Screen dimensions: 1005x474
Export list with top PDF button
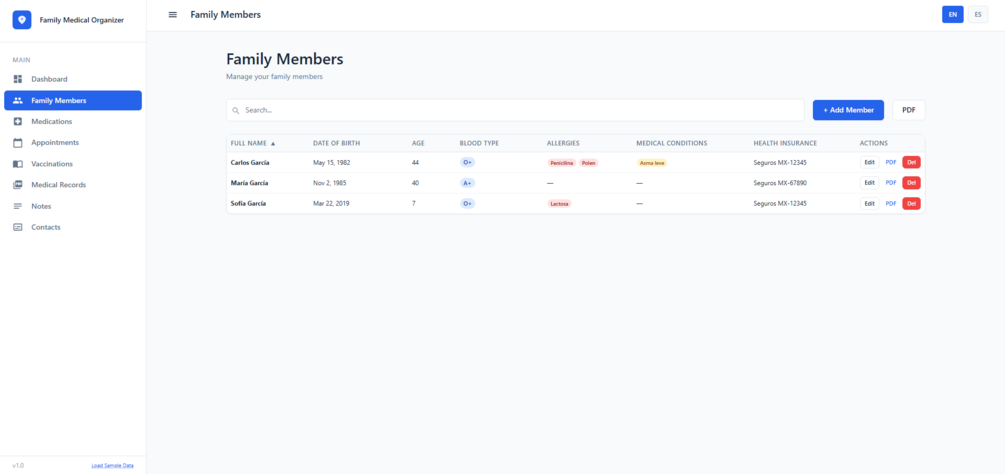coord(908,110)
